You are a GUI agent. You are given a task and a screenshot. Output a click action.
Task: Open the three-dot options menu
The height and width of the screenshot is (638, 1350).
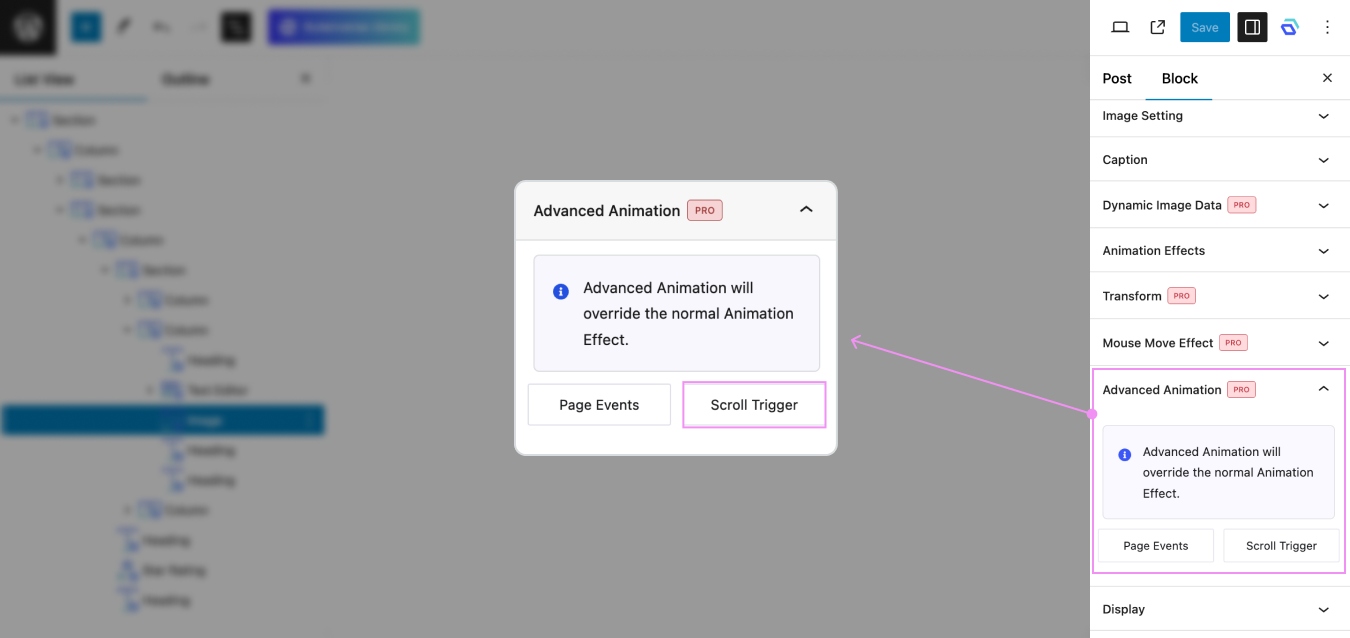click(x=1327, y=27)
